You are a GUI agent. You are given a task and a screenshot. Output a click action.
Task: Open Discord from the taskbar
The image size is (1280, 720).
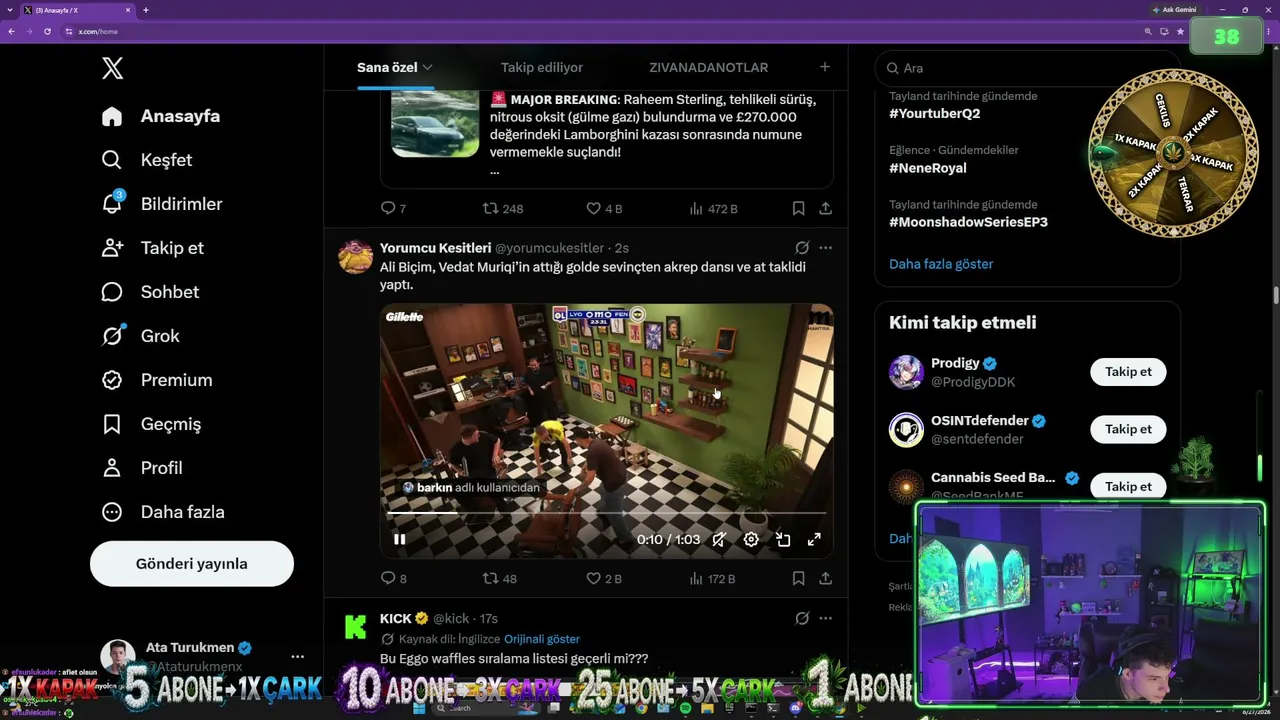tap(795, 708)
